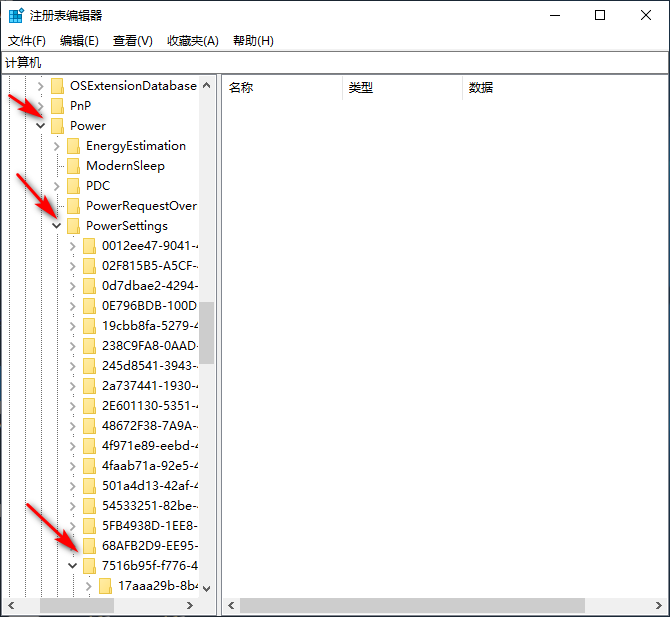This screenshot has height=617, width=670.
Task: Click the Registry Editor app icon in title bar
Action: point(16,15)
